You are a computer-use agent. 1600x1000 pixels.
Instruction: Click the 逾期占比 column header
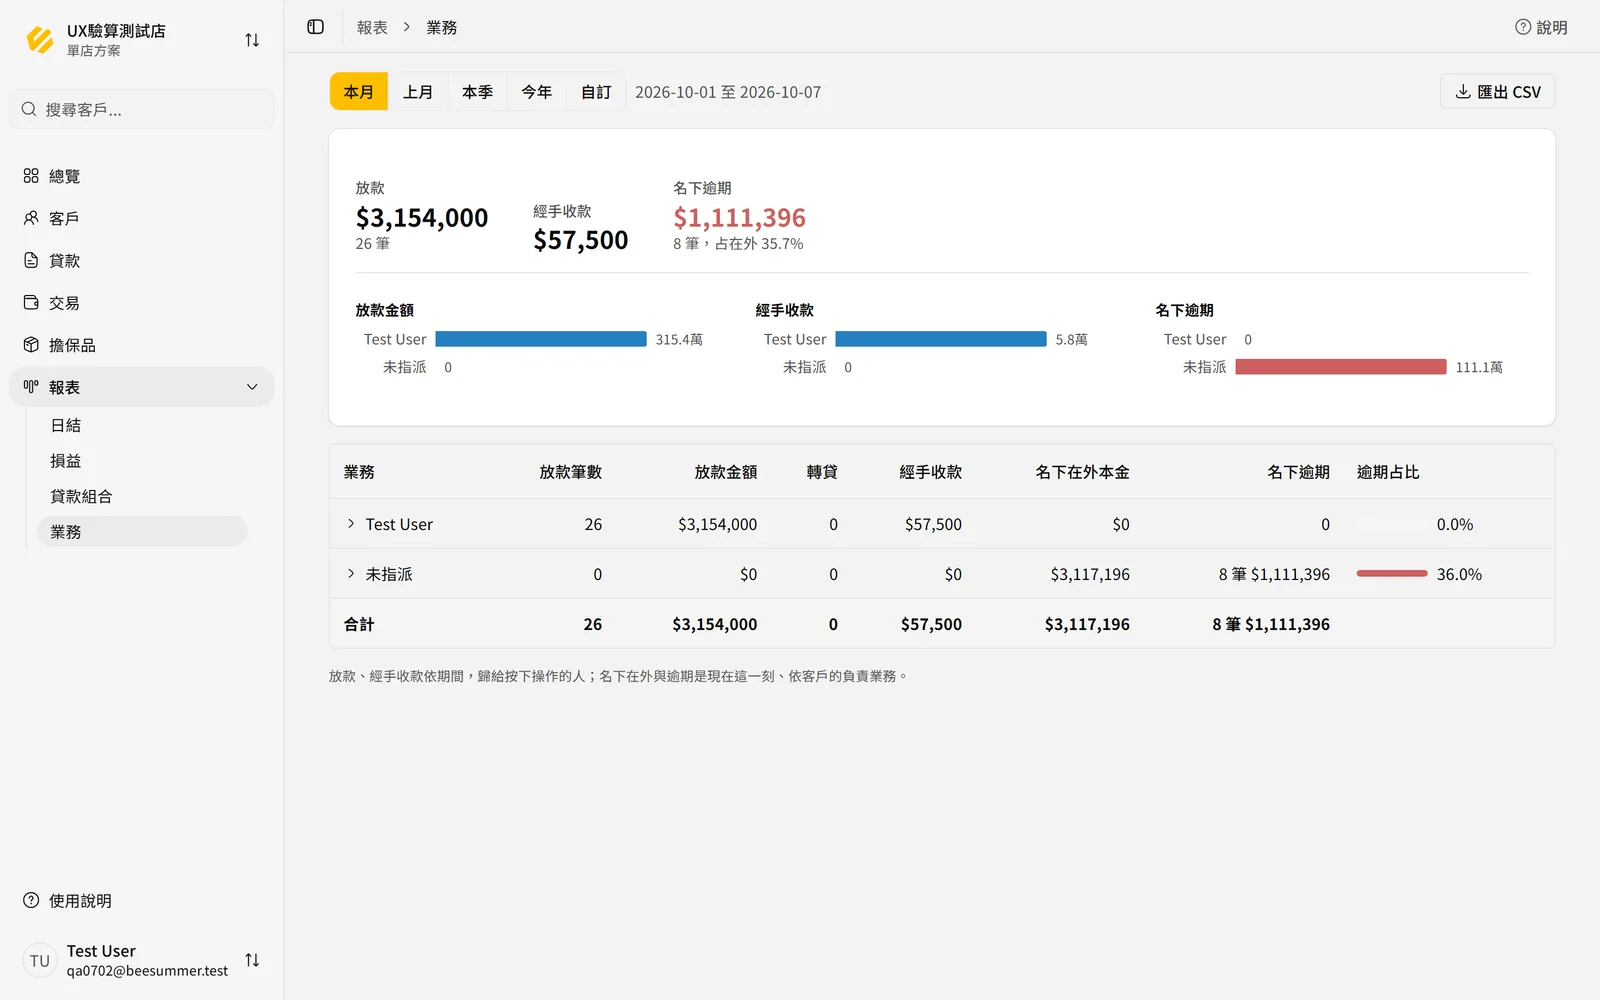coord(1388,472)
